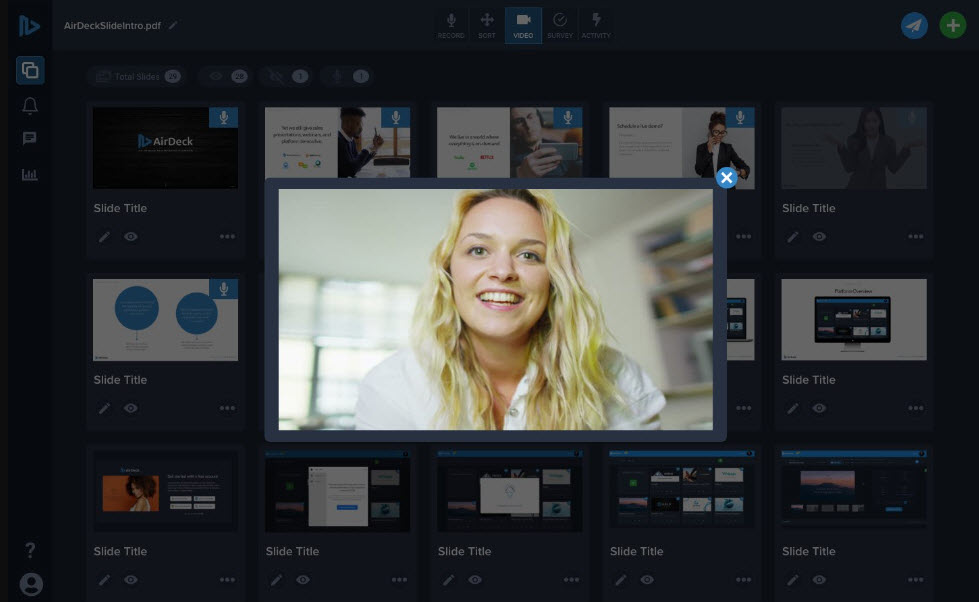Click the AirDeck logo in the sidebar
The width and height of the screenshot is (979, 602).
click(x=29, y=26)
